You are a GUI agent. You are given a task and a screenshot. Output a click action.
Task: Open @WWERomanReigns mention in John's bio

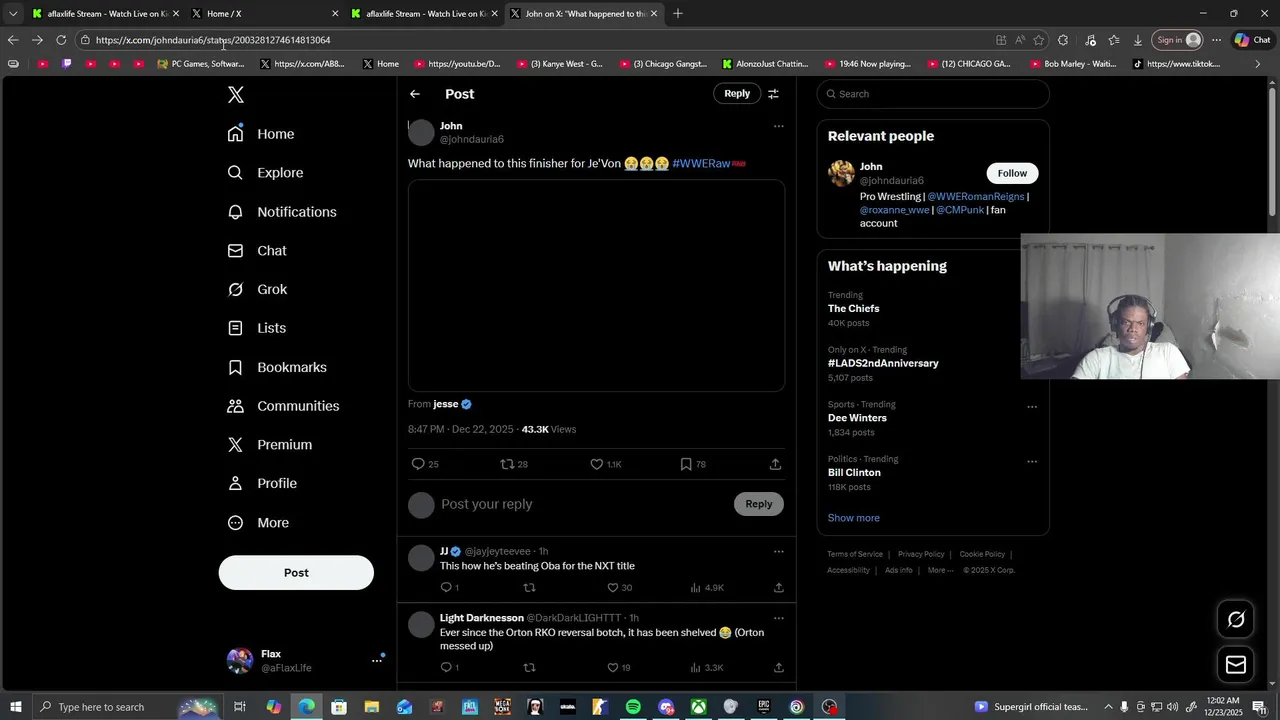point(976,197)
